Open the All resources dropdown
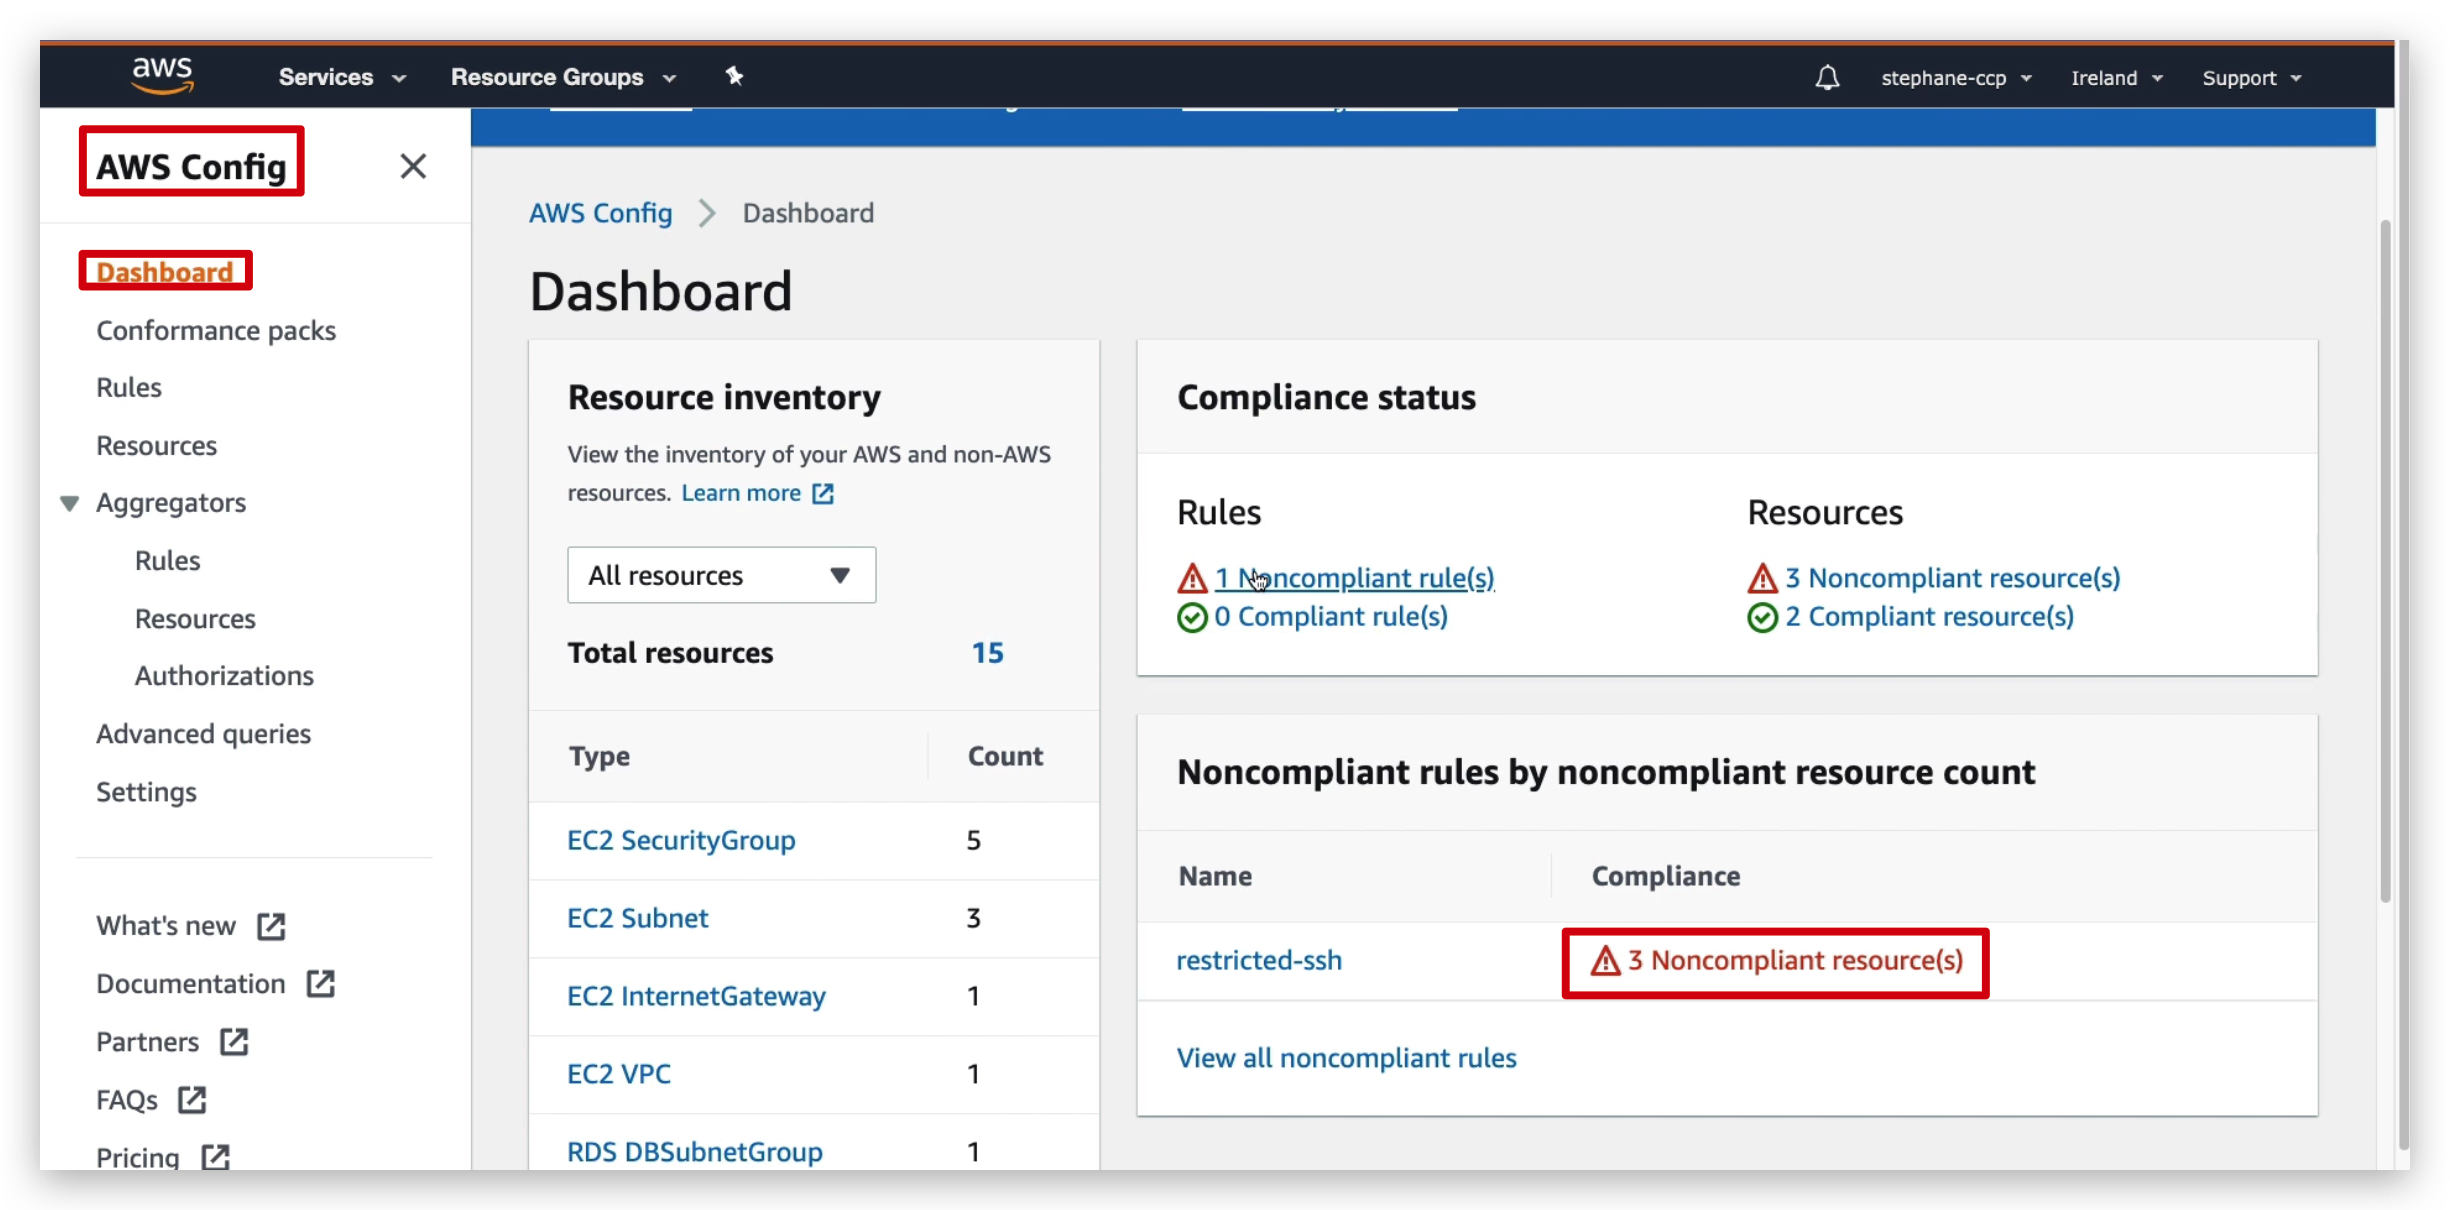 (720, 575)
